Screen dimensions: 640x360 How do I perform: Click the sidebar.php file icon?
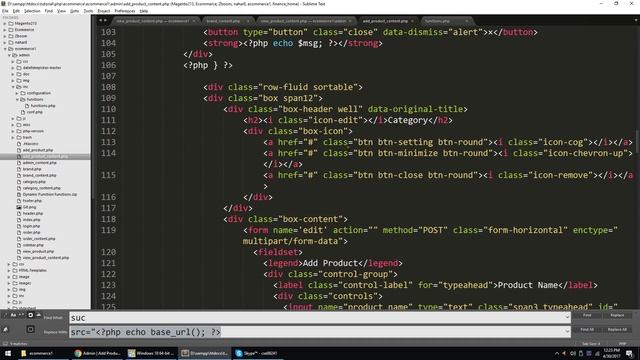tap(19, 245)
